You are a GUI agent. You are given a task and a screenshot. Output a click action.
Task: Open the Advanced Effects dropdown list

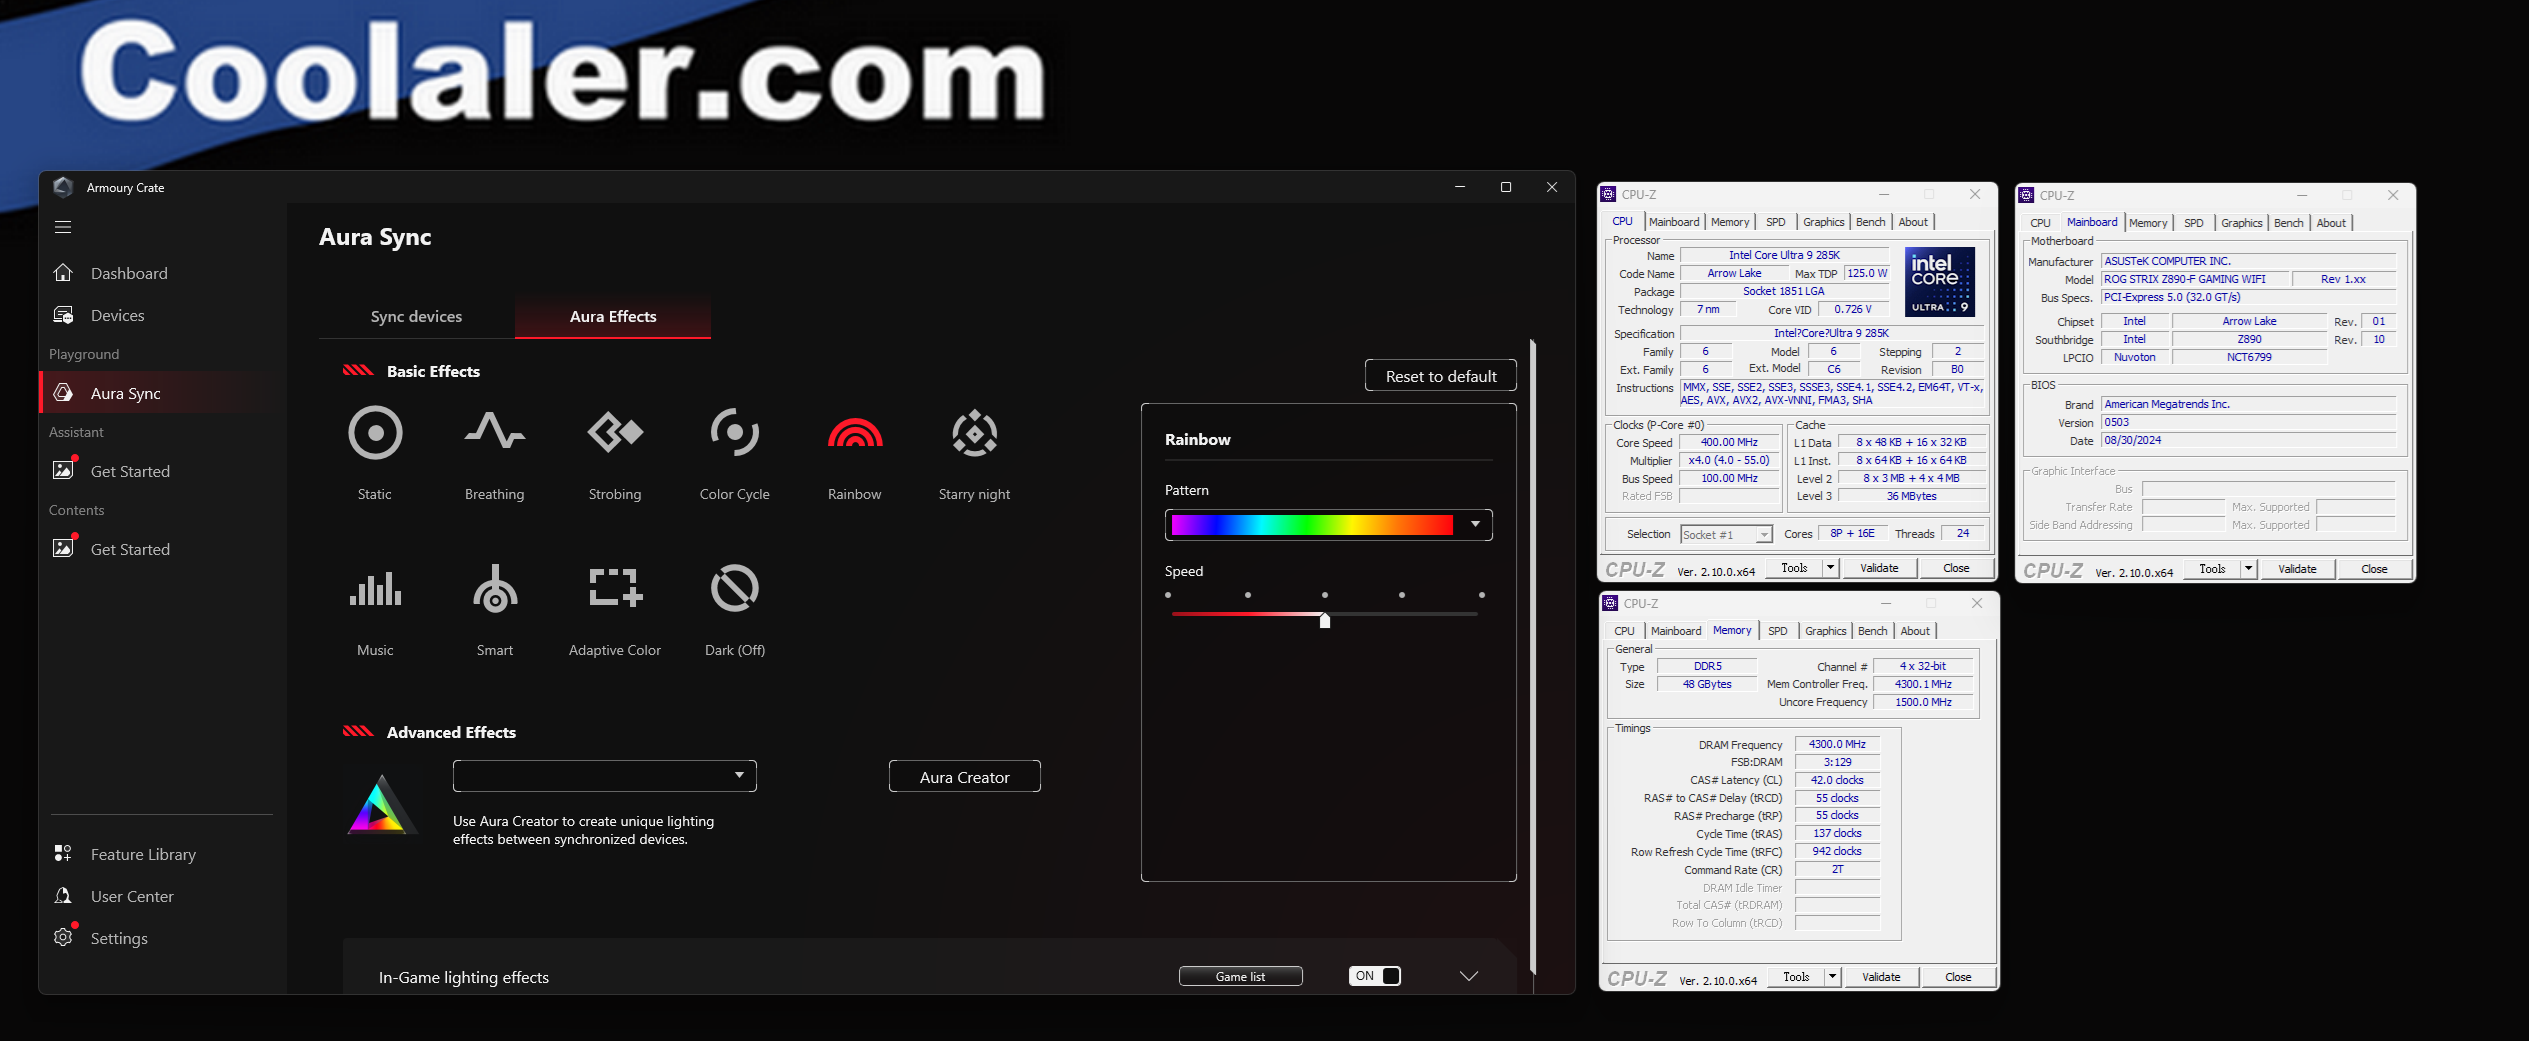[604, 776]
